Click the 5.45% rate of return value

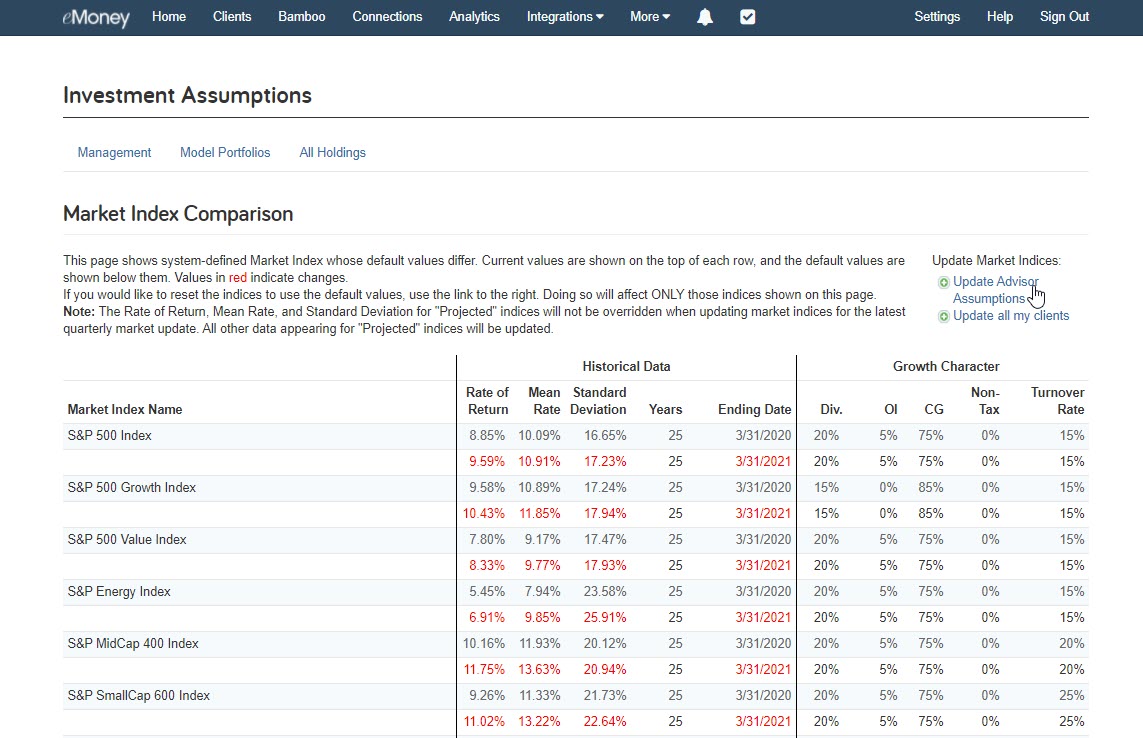click(x=487, y=591)
